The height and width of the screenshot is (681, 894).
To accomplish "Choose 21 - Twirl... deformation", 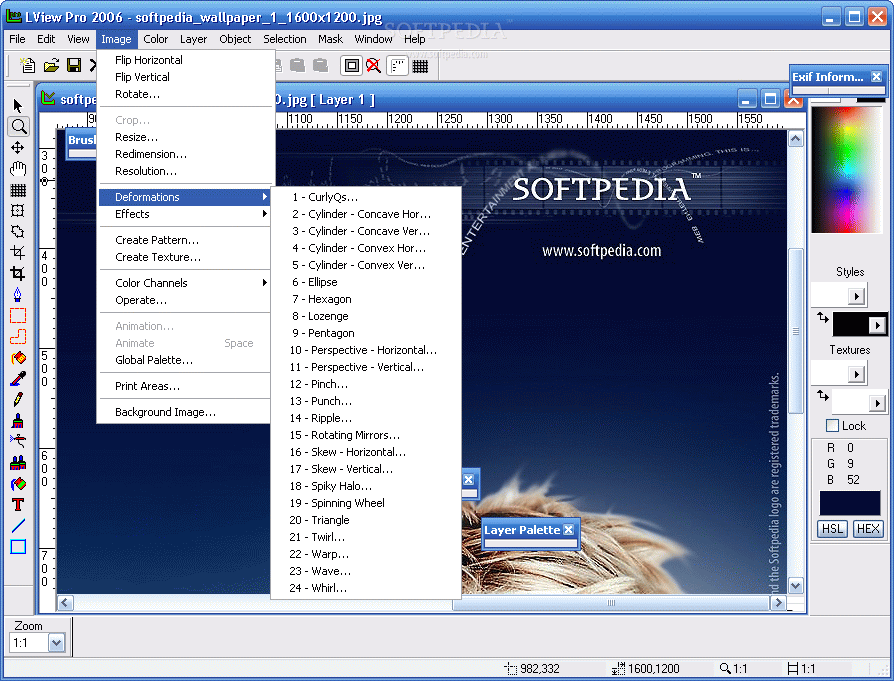I will [365, 537].
